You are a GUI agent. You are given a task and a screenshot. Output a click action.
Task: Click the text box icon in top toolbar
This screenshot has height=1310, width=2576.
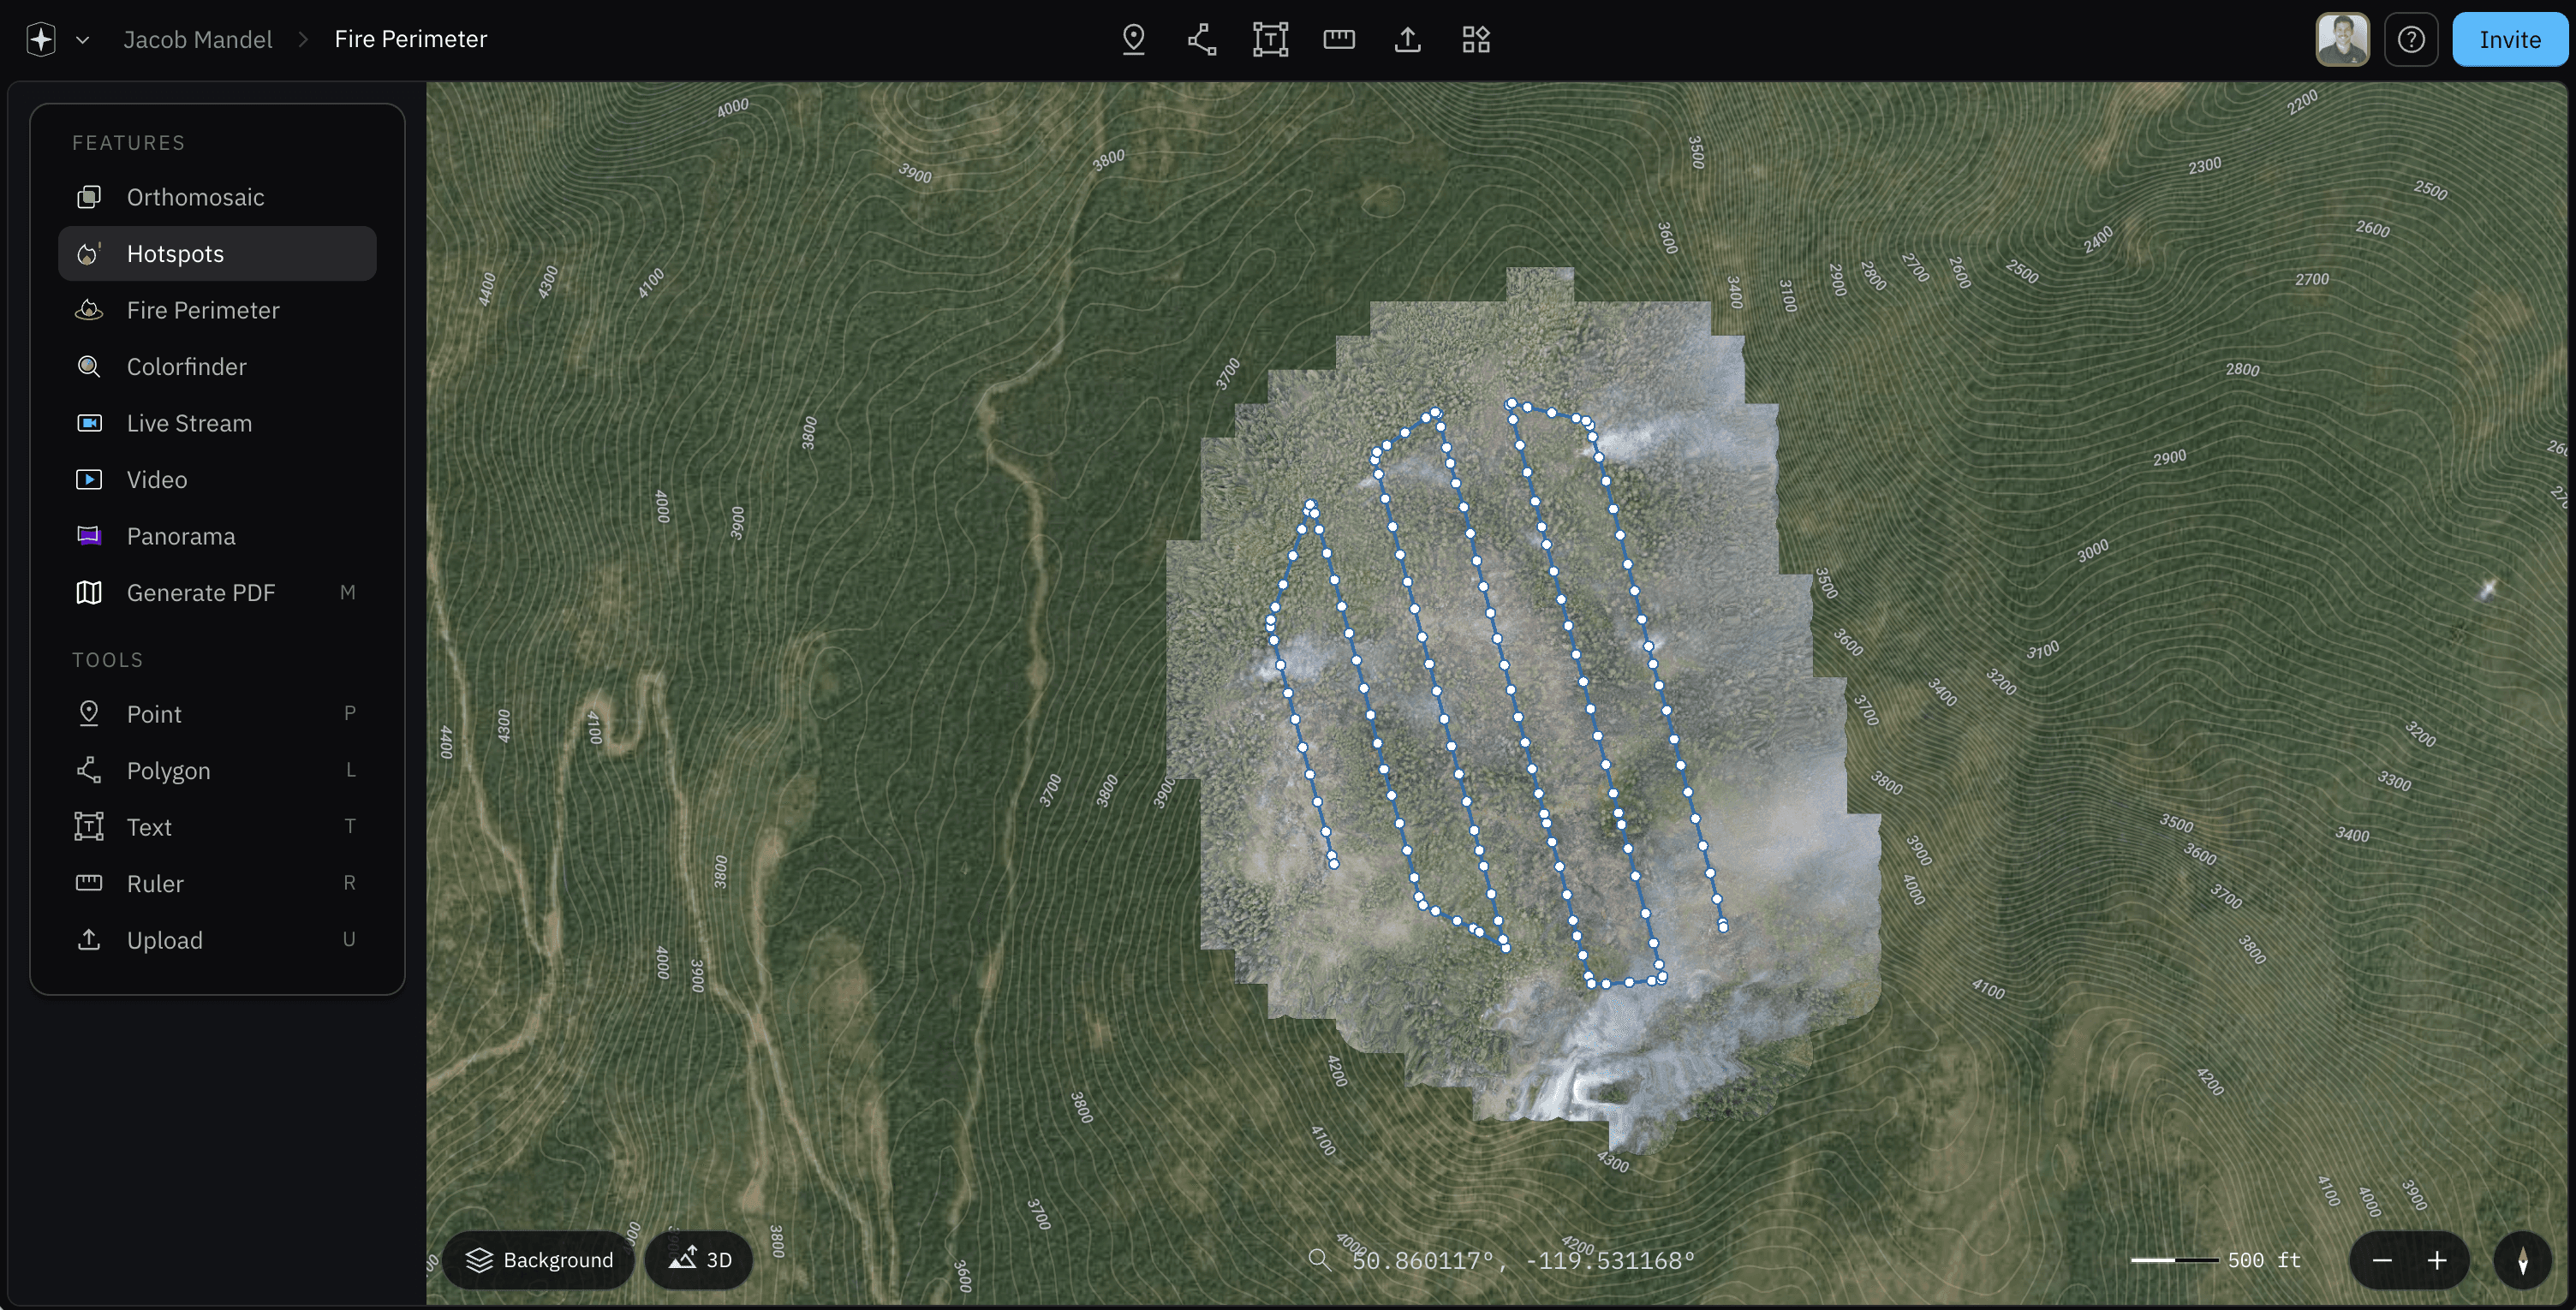(1270, 39)
